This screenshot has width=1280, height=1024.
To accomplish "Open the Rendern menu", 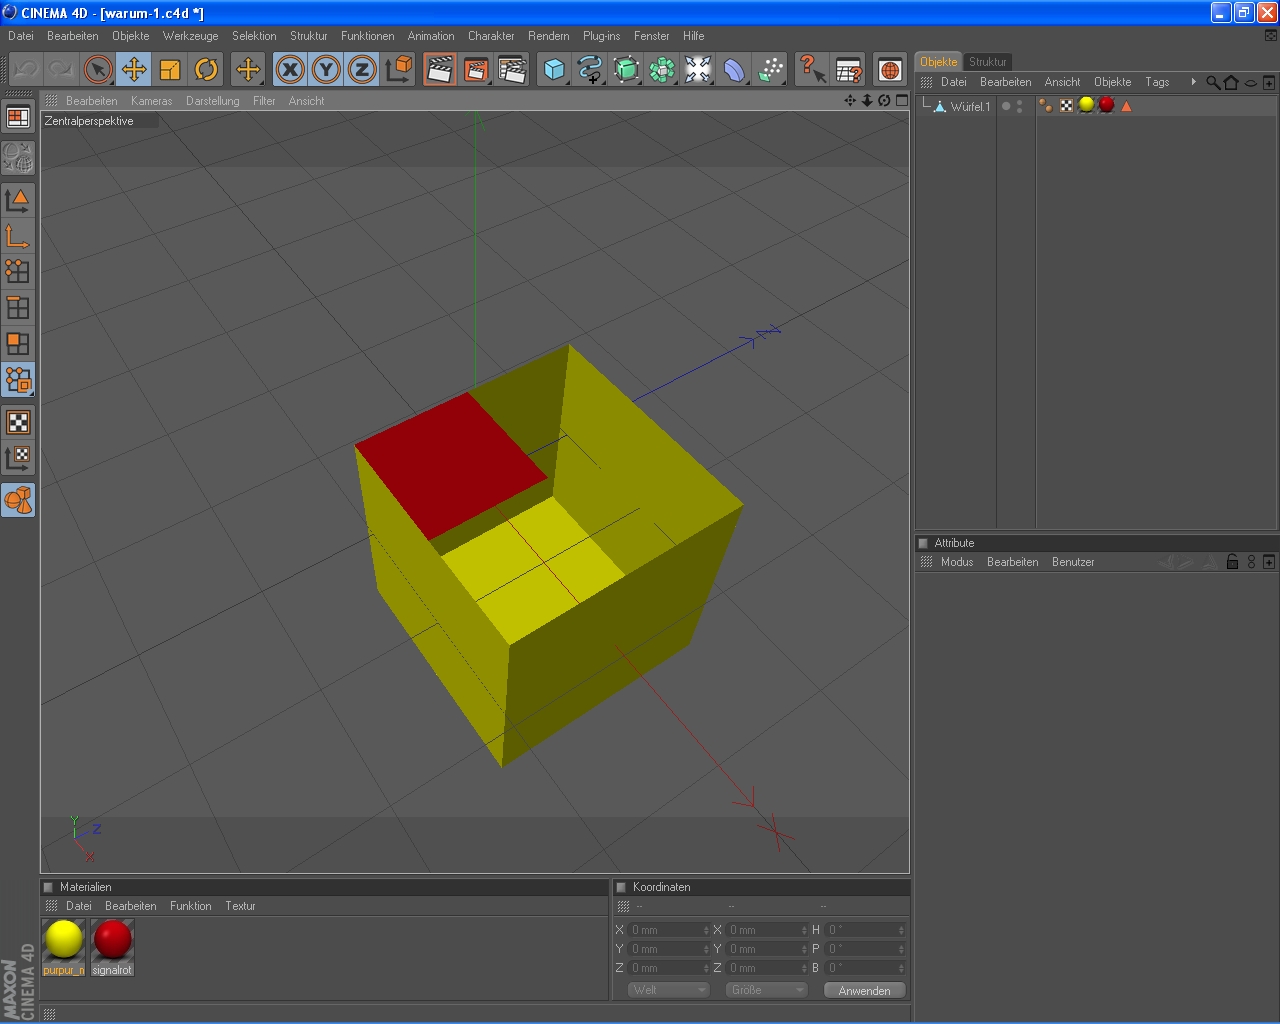I will point(549,36).
